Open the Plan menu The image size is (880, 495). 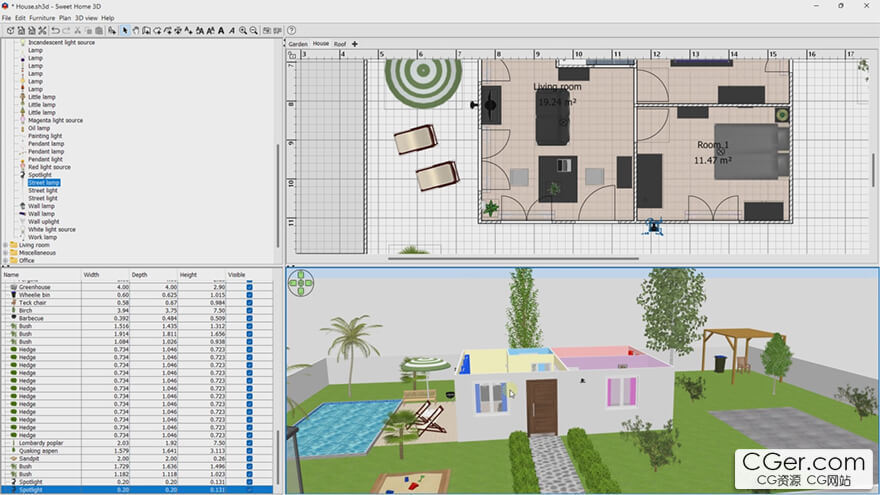(x=65, y=18)
